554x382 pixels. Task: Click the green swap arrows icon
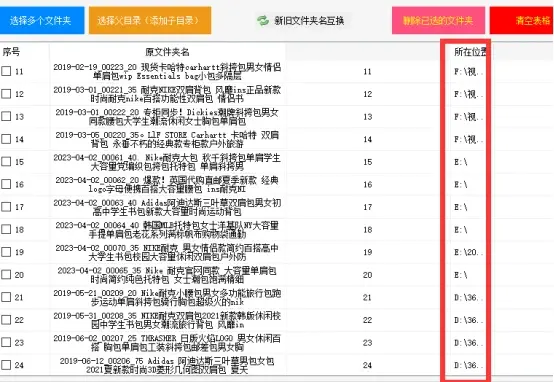click(x=263, y=20)
